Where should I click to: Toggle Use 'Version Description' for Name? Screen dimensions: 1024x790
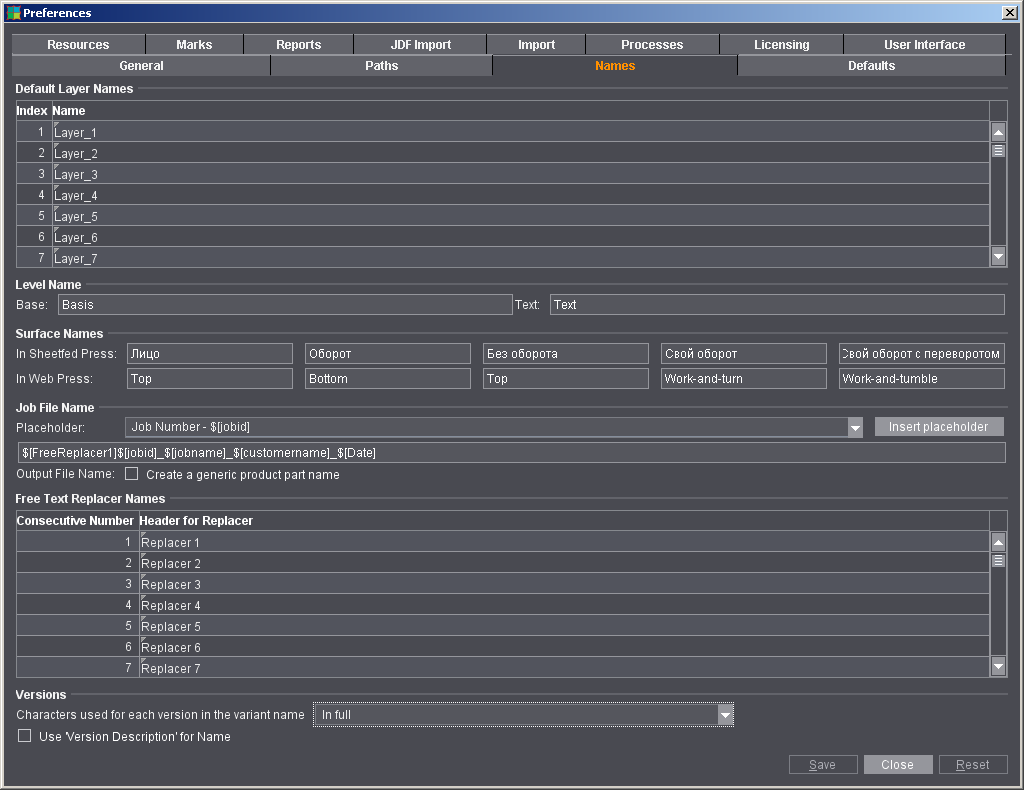[x=25, y=736]
